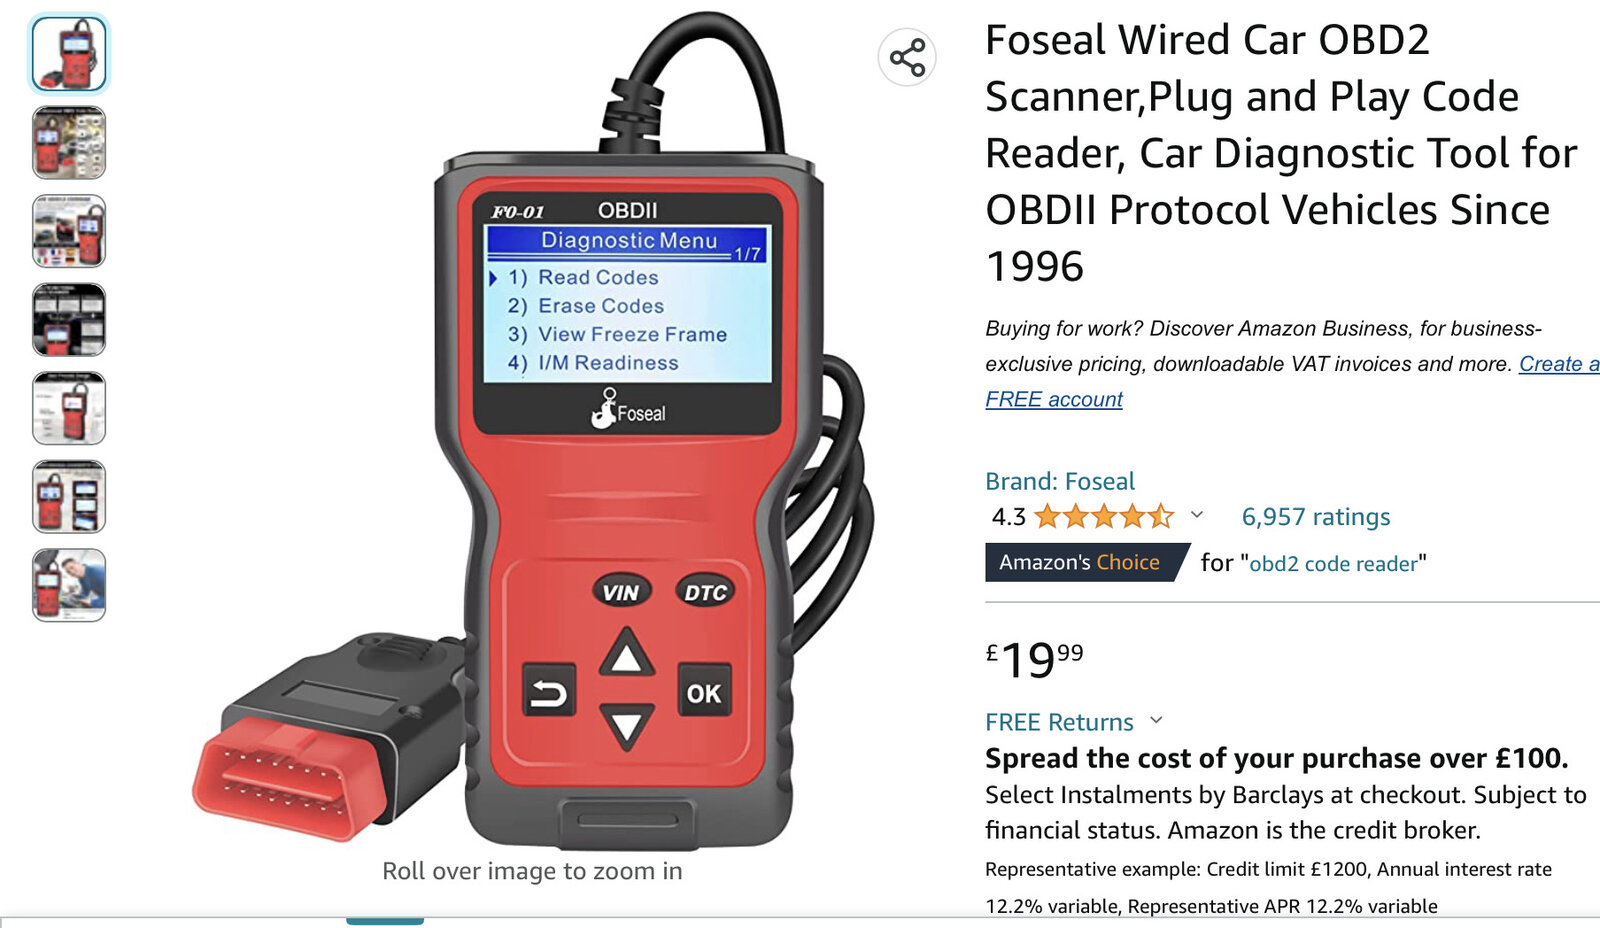Open the 6,957 ratings link
The height and width of the screenshot is (928, 1600).
(x=1315, y=516)
